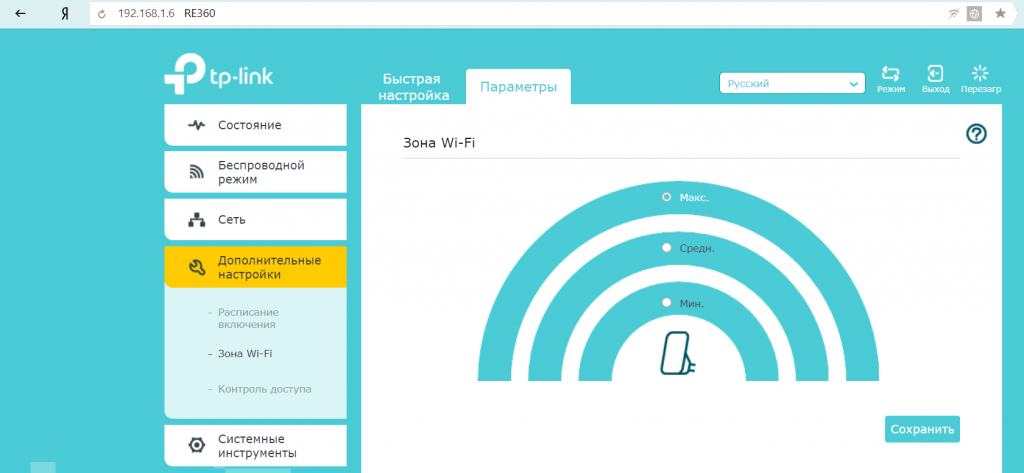This screenshot has height=473, width=1024.
Task: Open the Расписание включения submenu item
Action: click(x=248, y=318)
